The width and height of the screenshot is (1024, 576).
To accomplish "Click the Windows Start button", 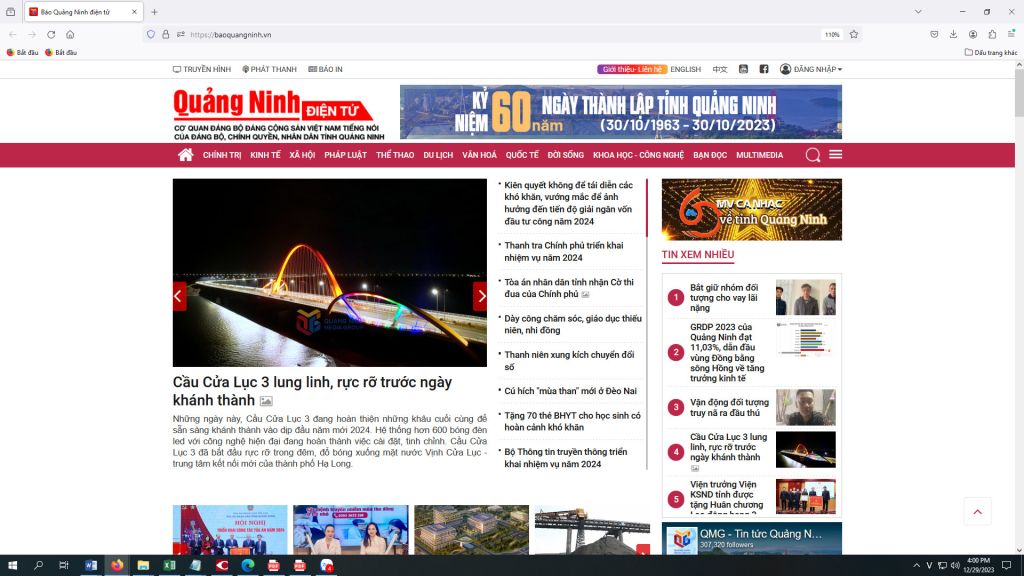I will [12, 566].
